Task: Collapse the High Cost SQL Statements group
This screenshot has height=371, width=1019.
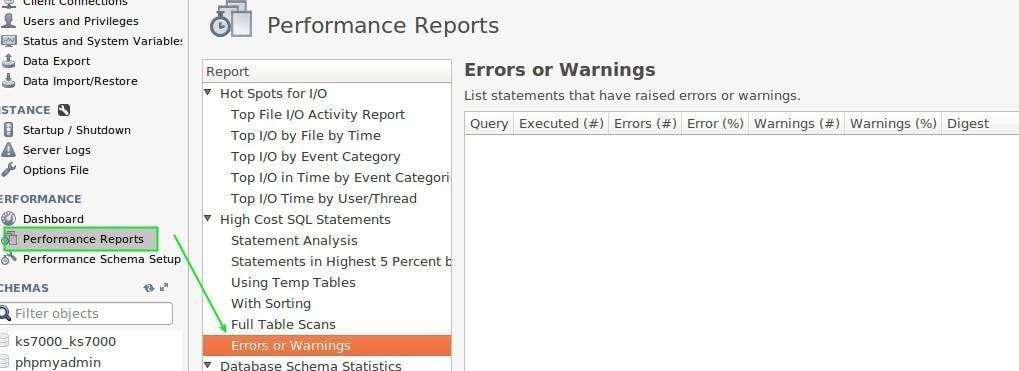Action: pyautogui.click(x=208, y=219)
